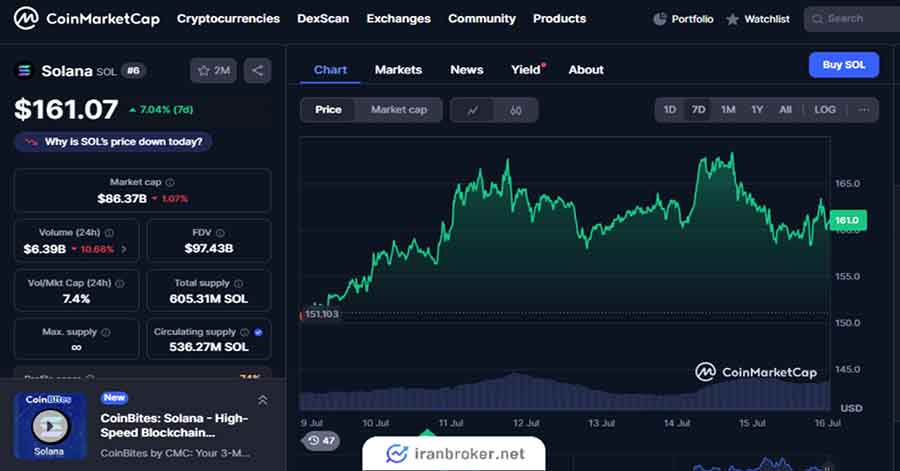The width and height of the screenshot is (900, 471).
Task: Click the 605.31M SOL total supply
Action: tap(208, 299)
